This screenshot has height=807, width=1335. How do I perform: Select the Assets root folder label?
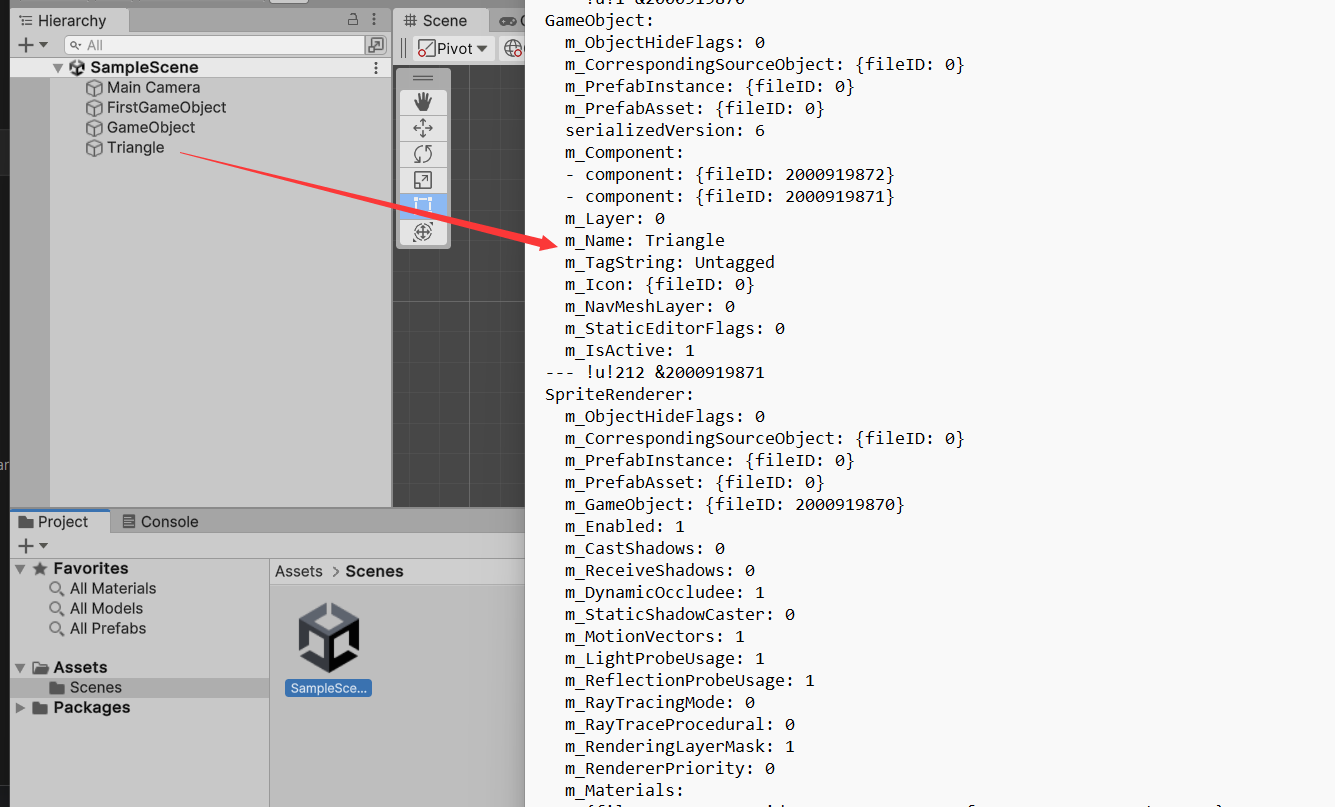point(80,668)
